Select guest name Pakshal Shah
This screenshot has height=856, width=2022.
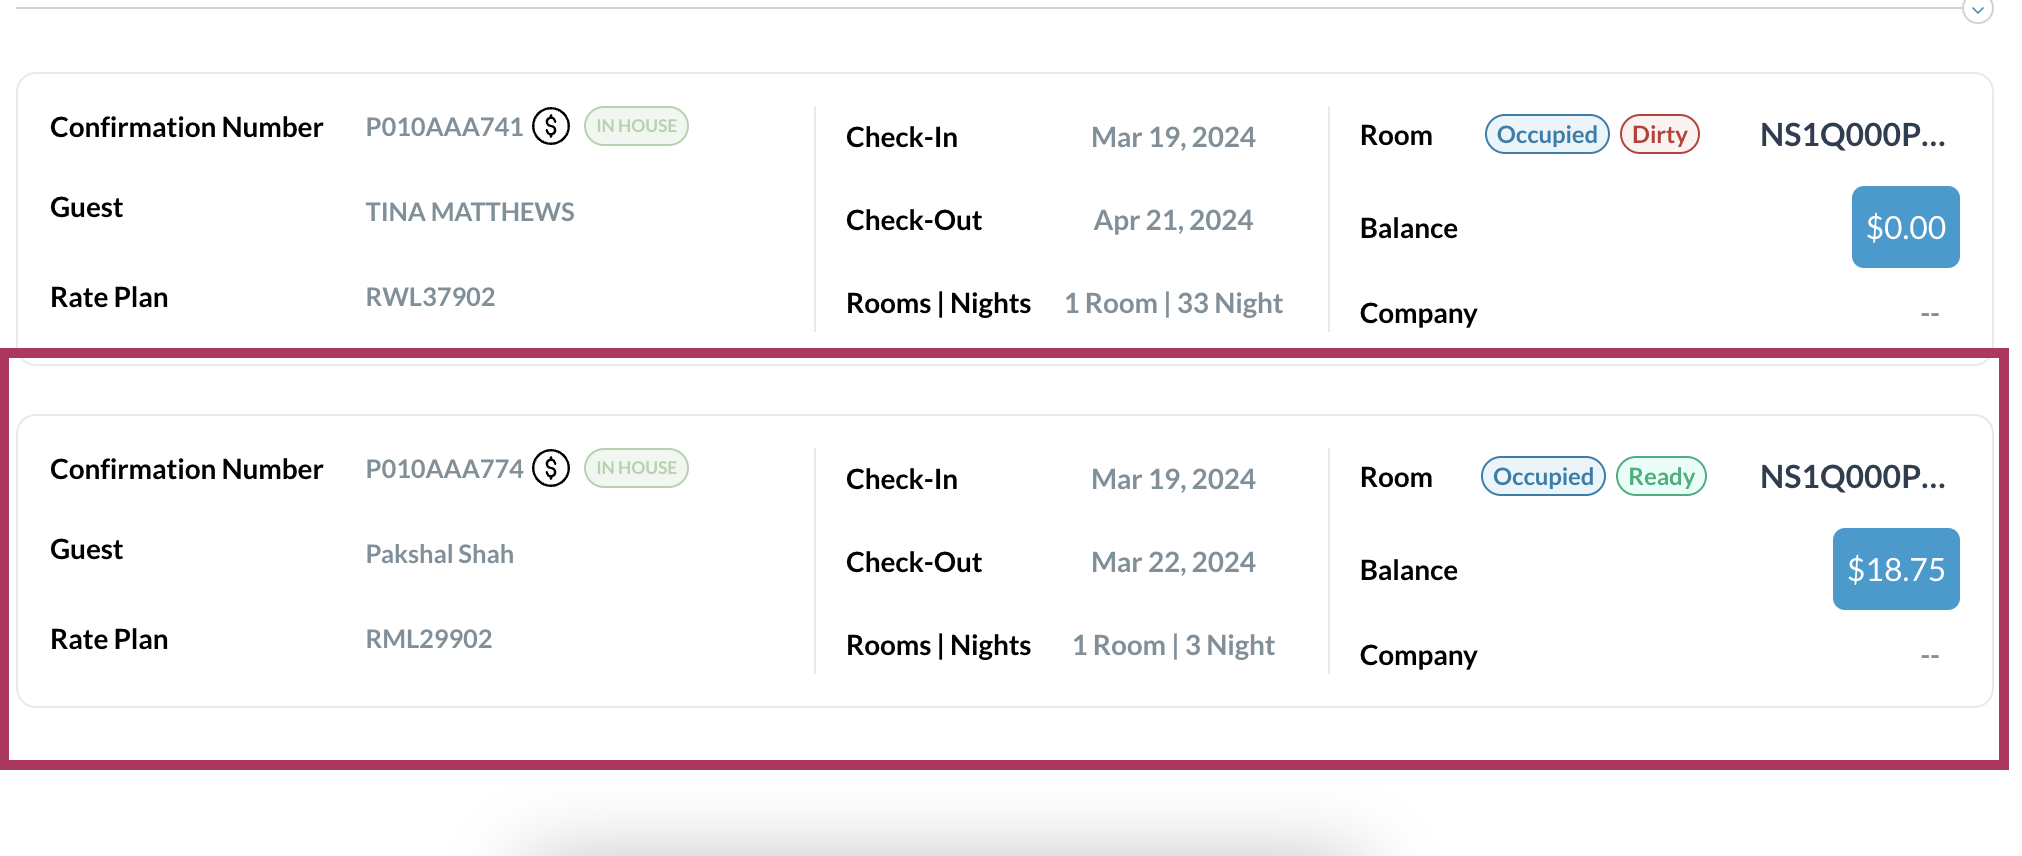440,554
